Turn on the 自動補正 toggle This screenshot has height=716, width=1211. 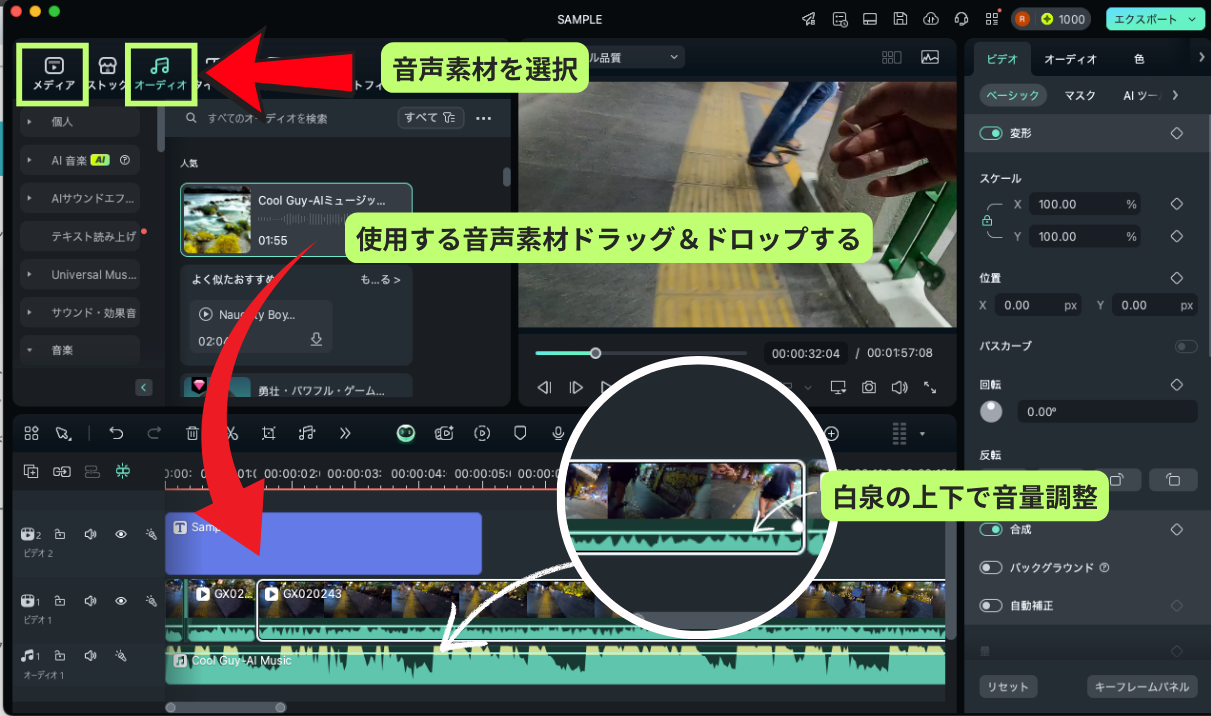991,605
